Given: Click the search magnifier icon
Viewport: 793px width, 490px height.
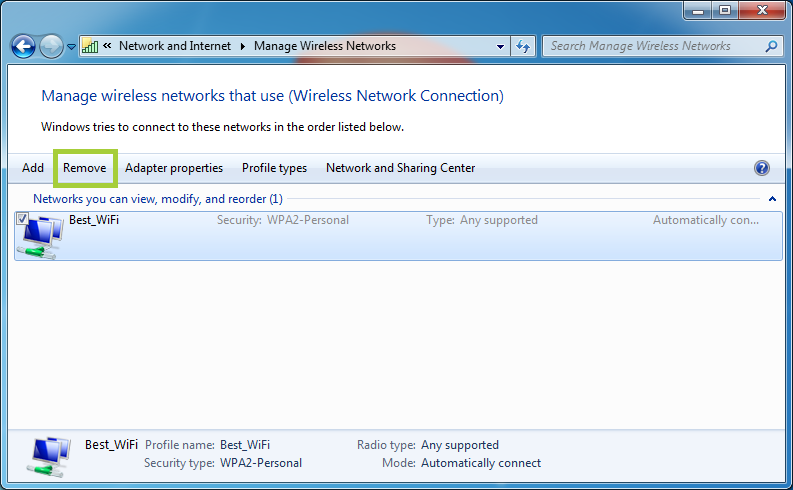Looking at the screenshot, I should click(771, 46).
